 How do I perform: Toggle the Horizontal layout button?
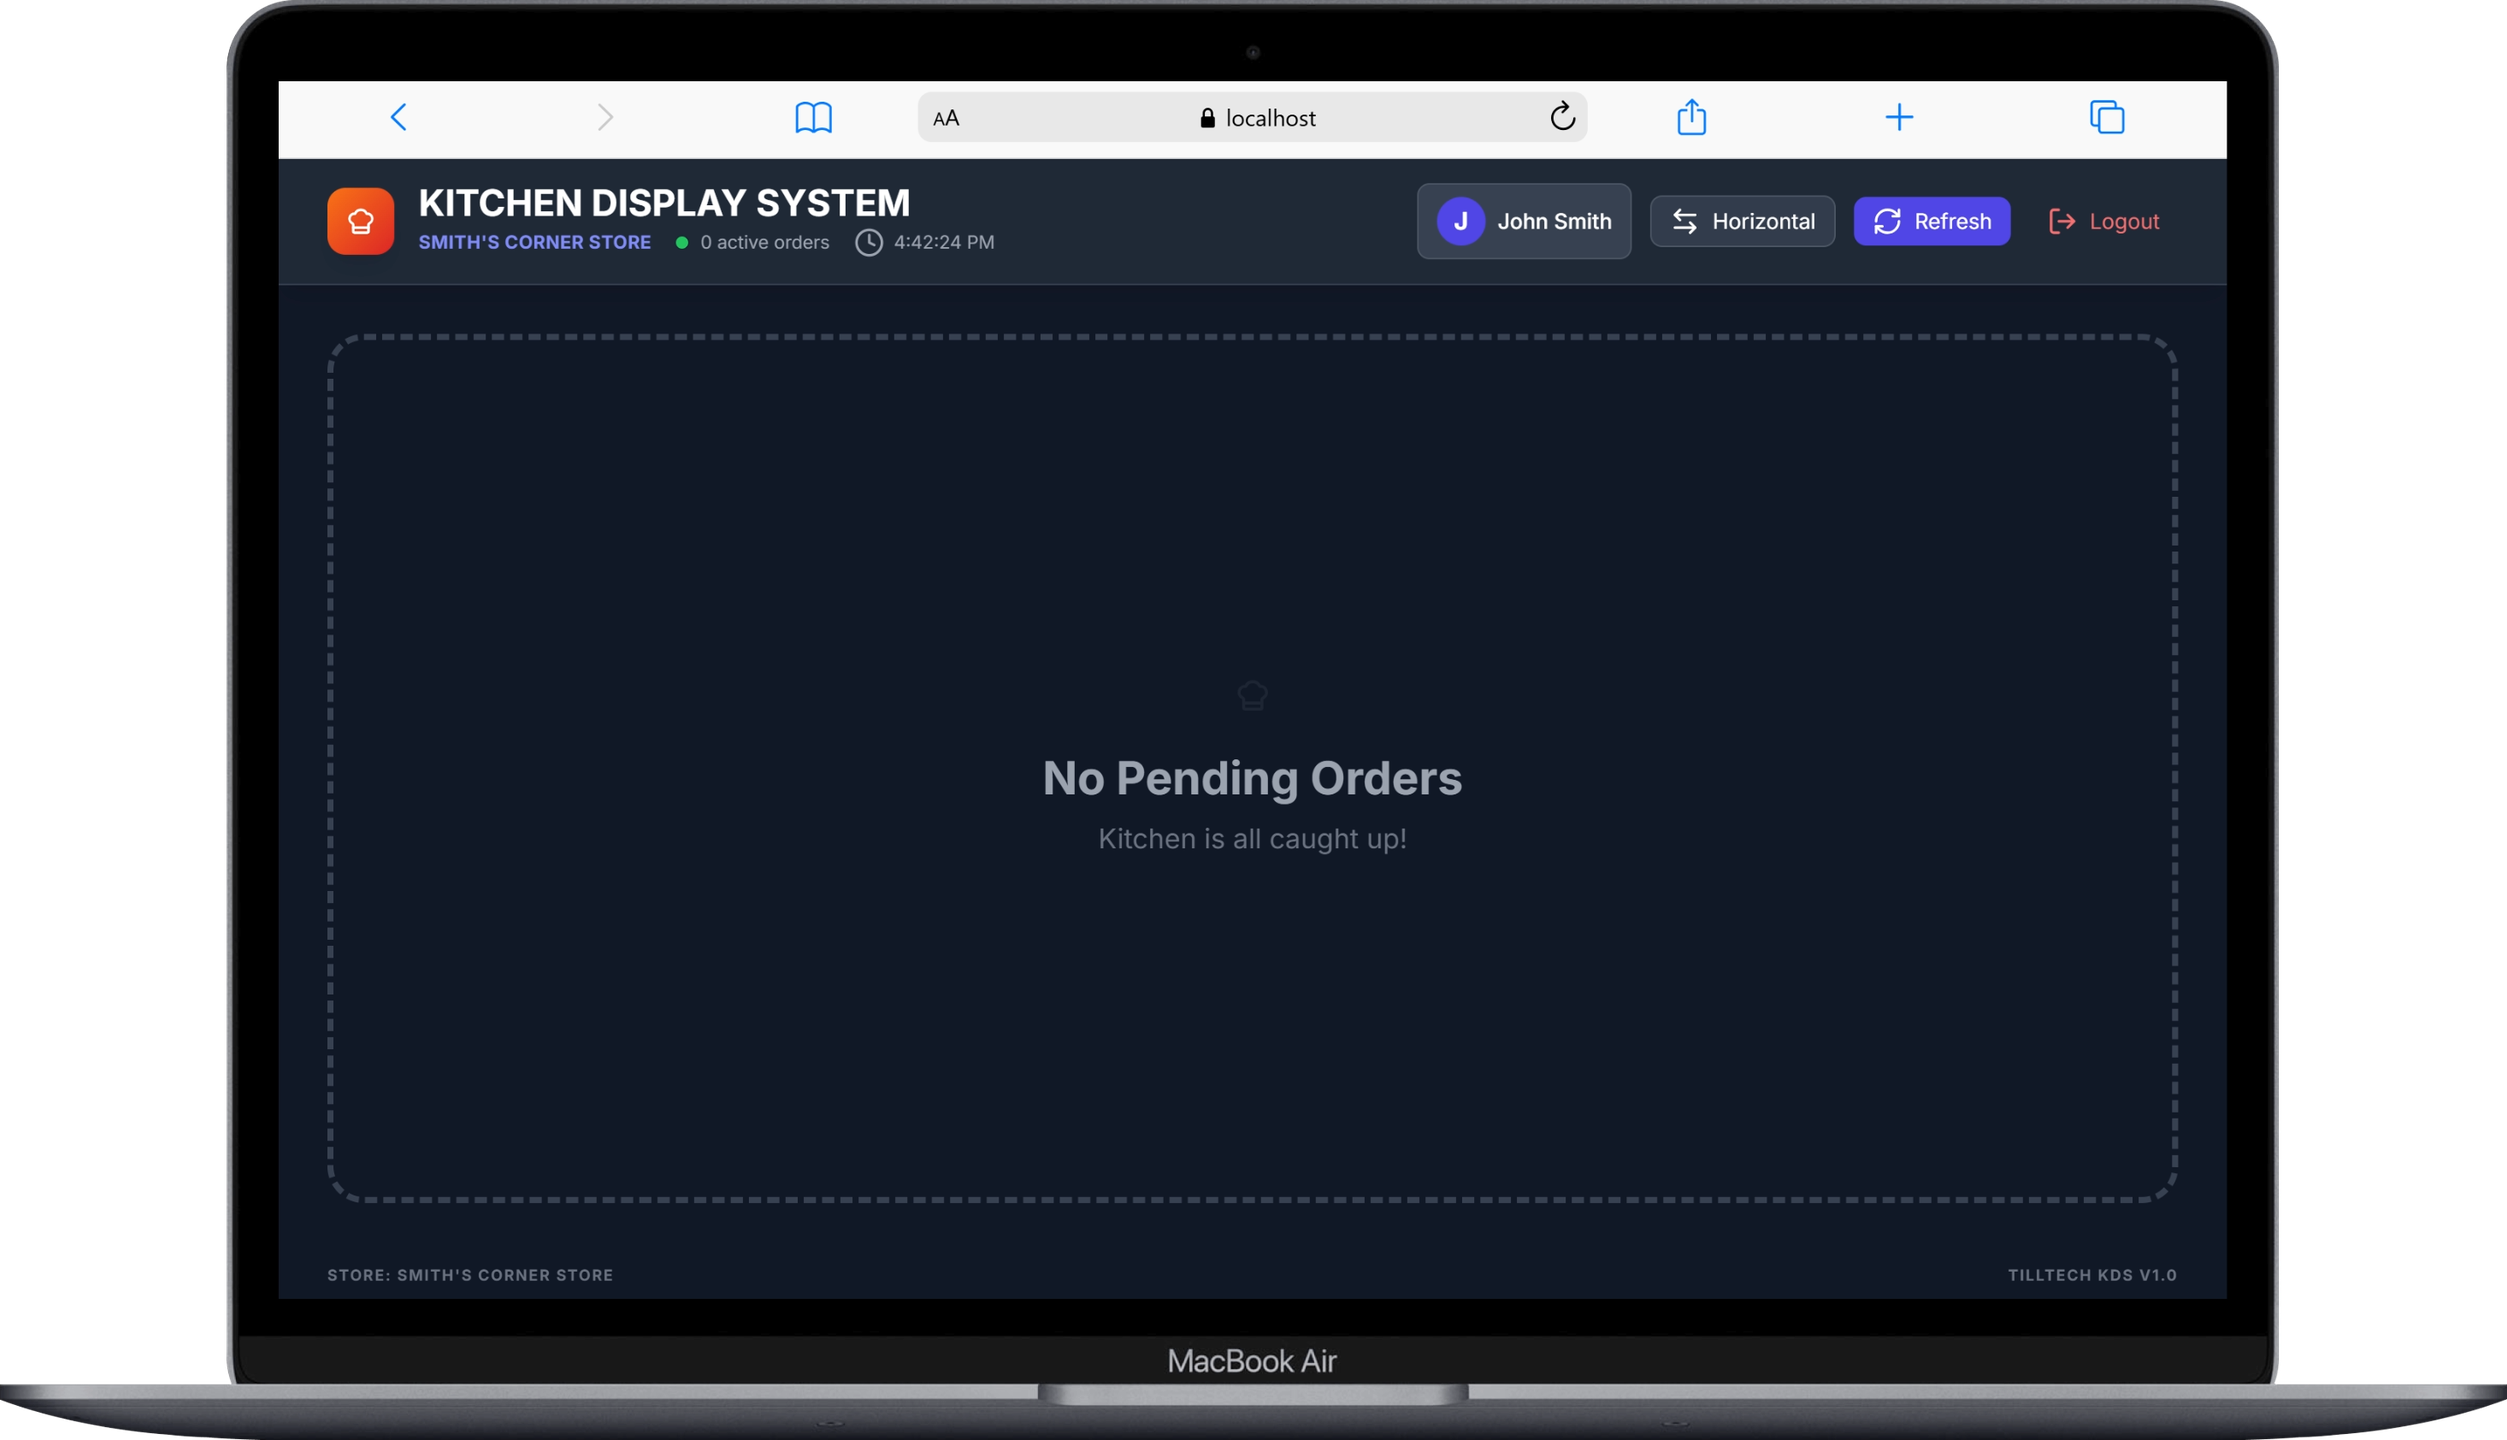[x=1742, y=221]
